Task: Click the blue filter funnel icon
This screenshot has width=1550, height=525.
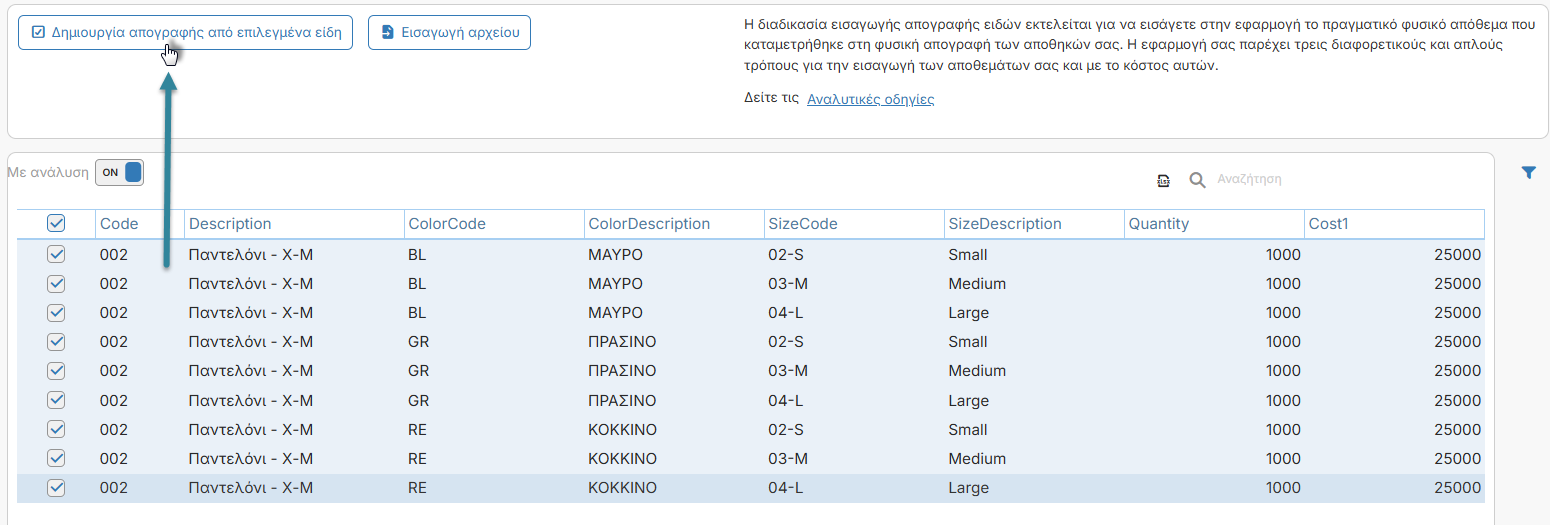Action: [x=1528, y=173]
